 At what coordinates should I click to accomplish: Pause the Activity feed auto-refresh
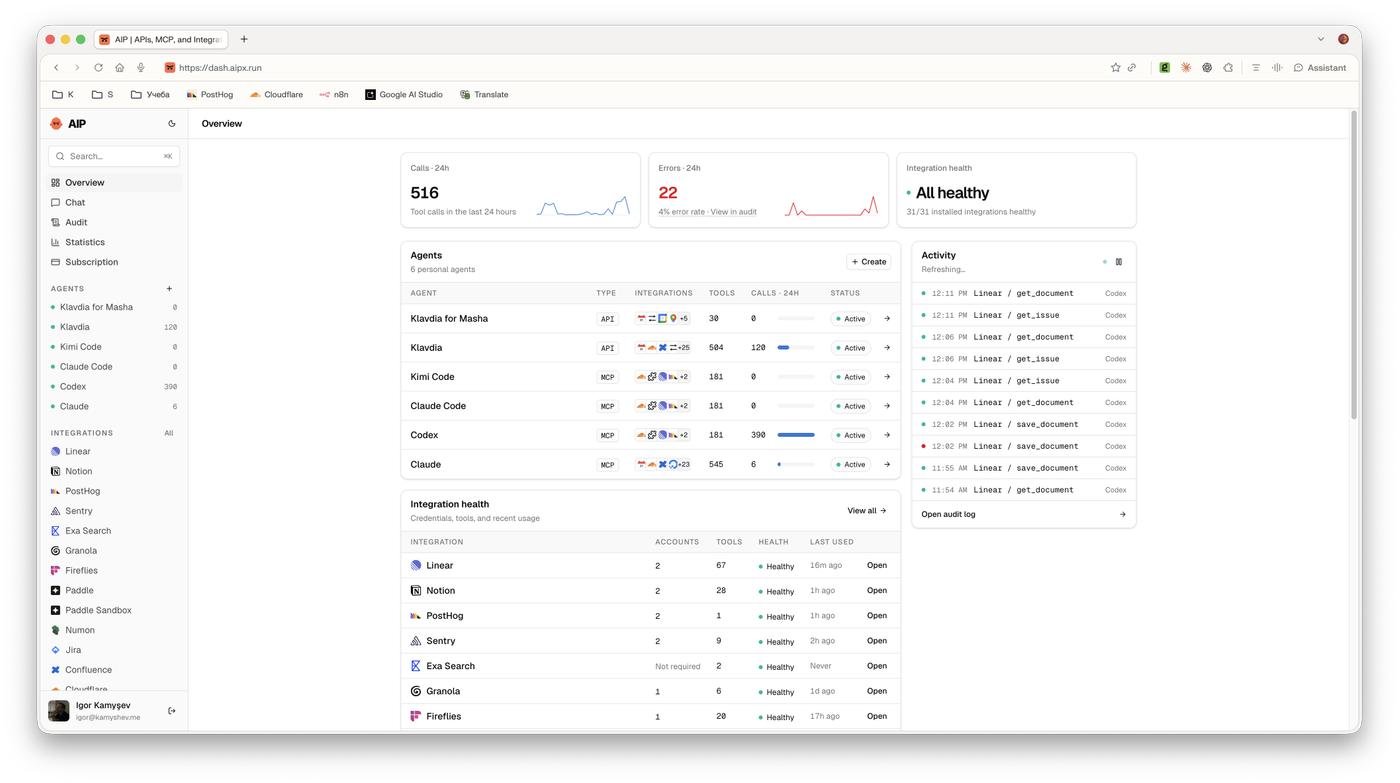pyautogui.click(x=1119, y=262)
